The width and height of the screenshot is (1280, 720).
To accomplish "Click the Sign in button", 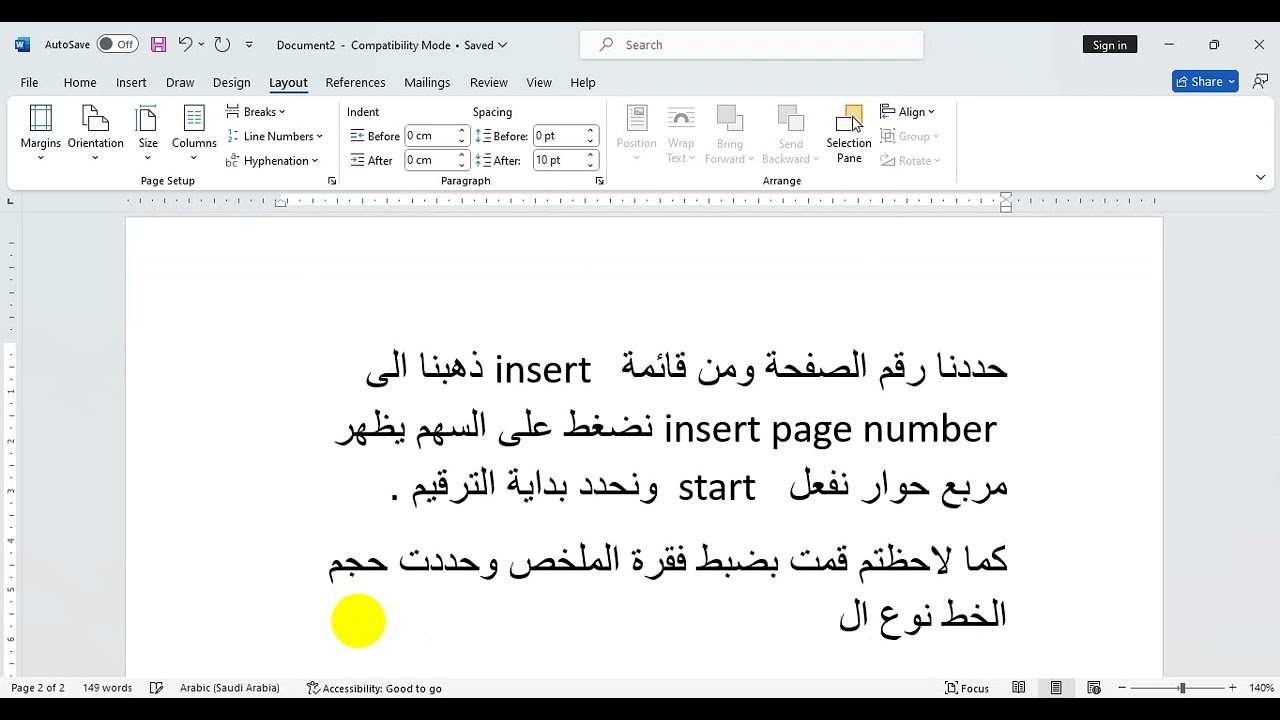I will pyautogui.click(x=1109, y=45).
